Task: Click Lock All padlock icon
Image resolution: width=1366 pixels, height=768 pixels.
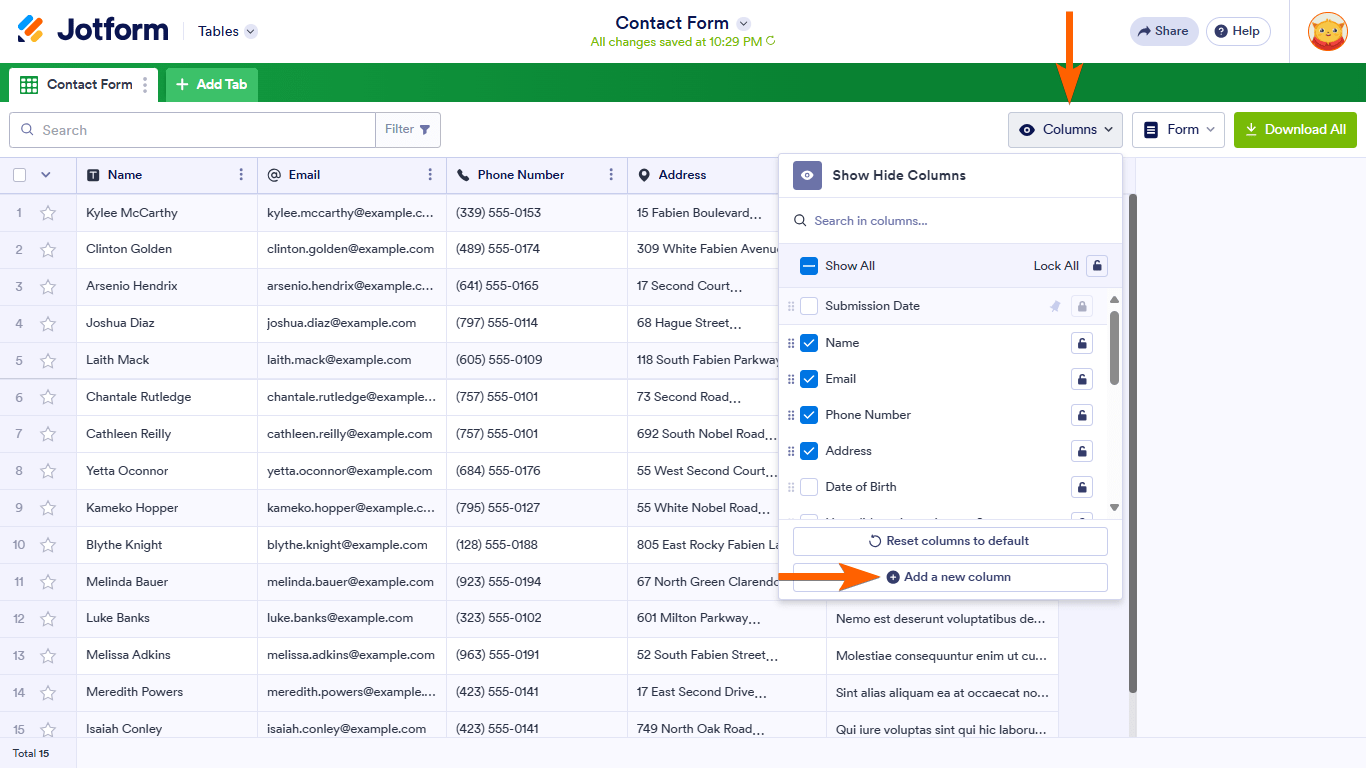Action: pyautogui.click(x=1097, y=266)
